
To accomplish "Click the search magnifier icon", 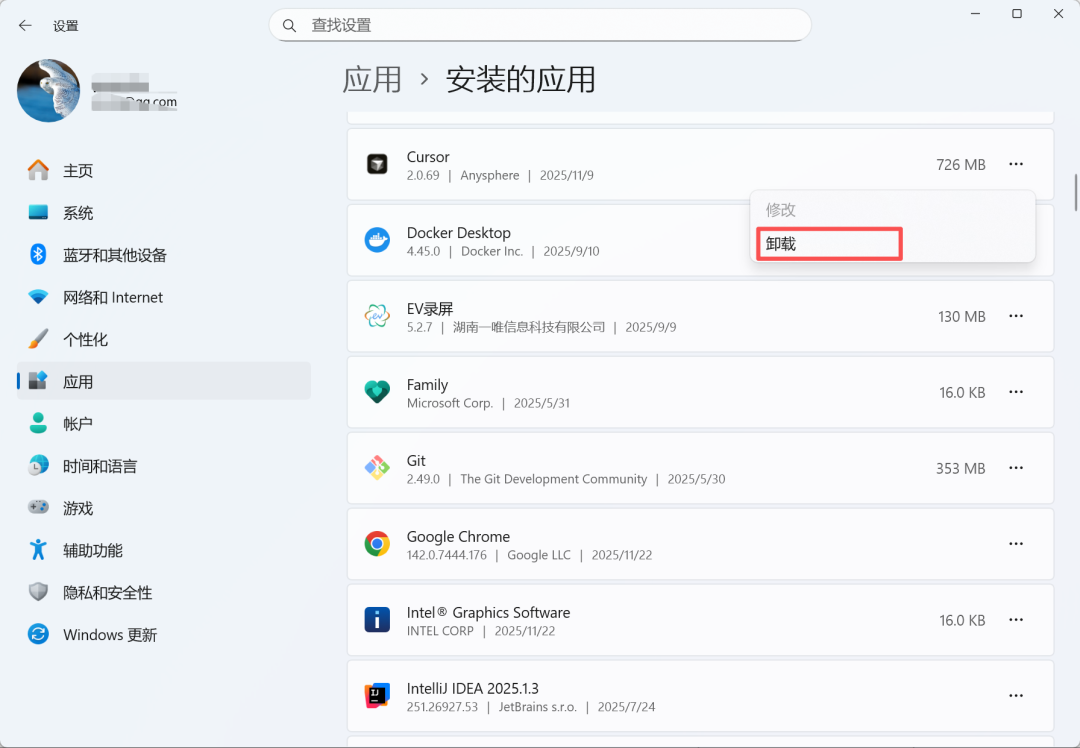I will 289,25.
